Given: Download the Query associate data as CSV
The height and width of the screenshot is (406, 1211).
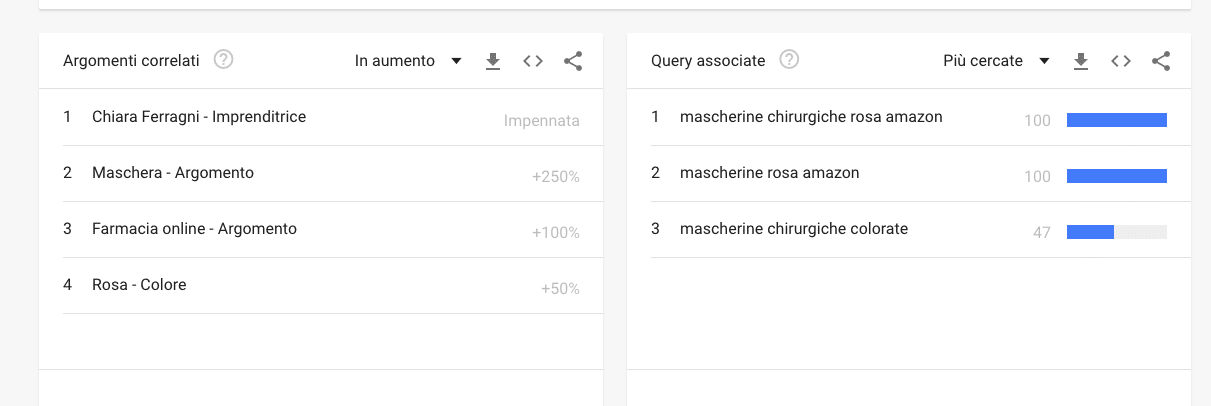Looking at the screenshot, I should (1080, 61).
